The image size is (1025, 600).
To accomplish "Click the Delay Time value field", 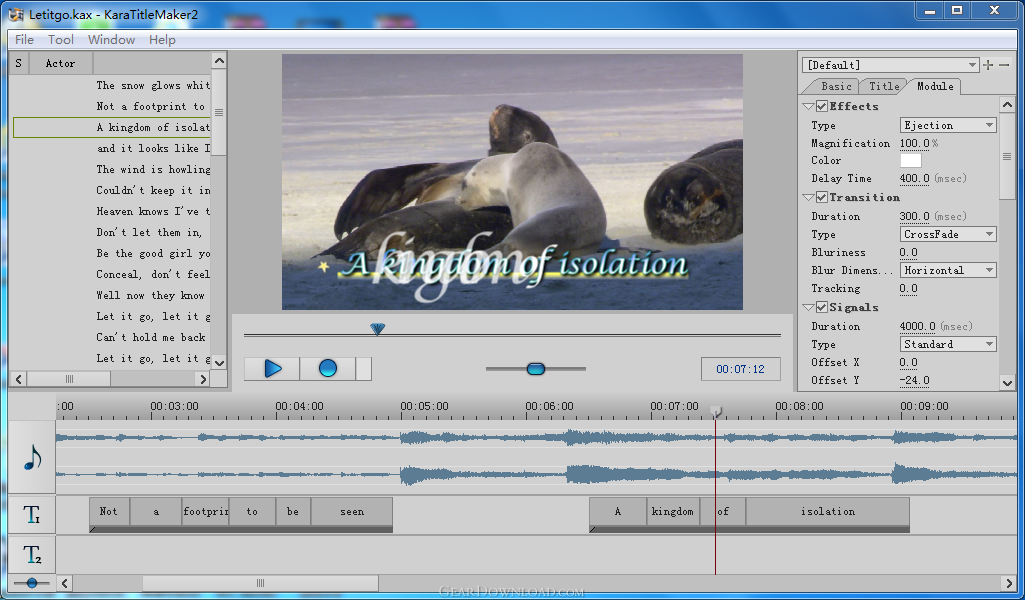I will coord(914,179).
